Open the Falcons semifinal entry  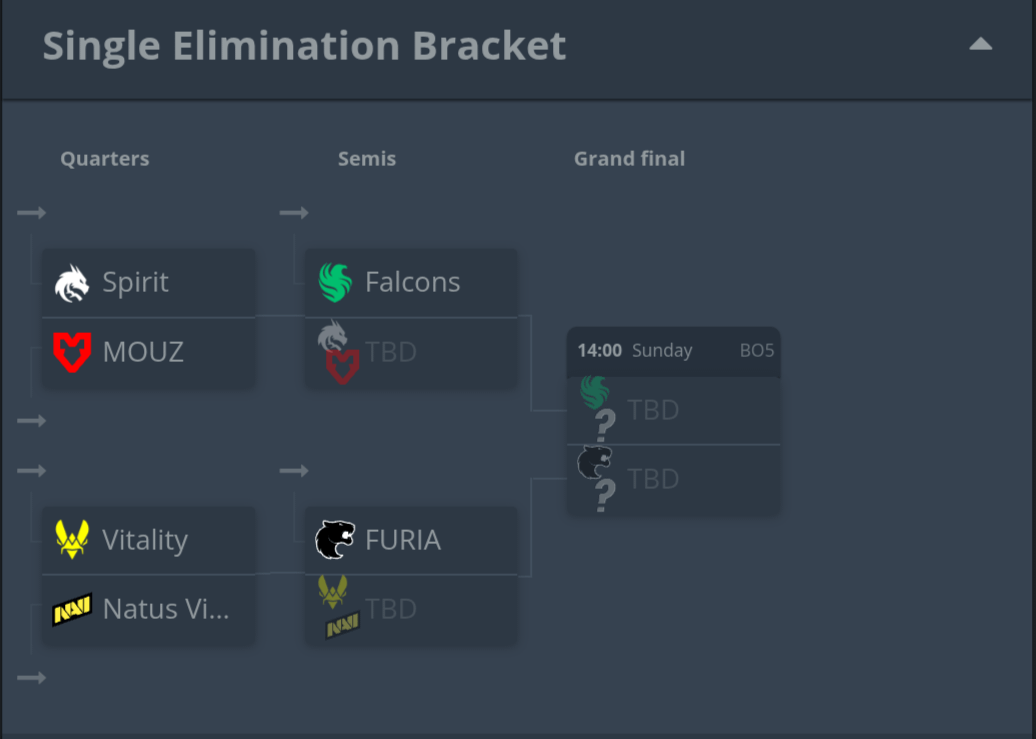click(412, 283)
